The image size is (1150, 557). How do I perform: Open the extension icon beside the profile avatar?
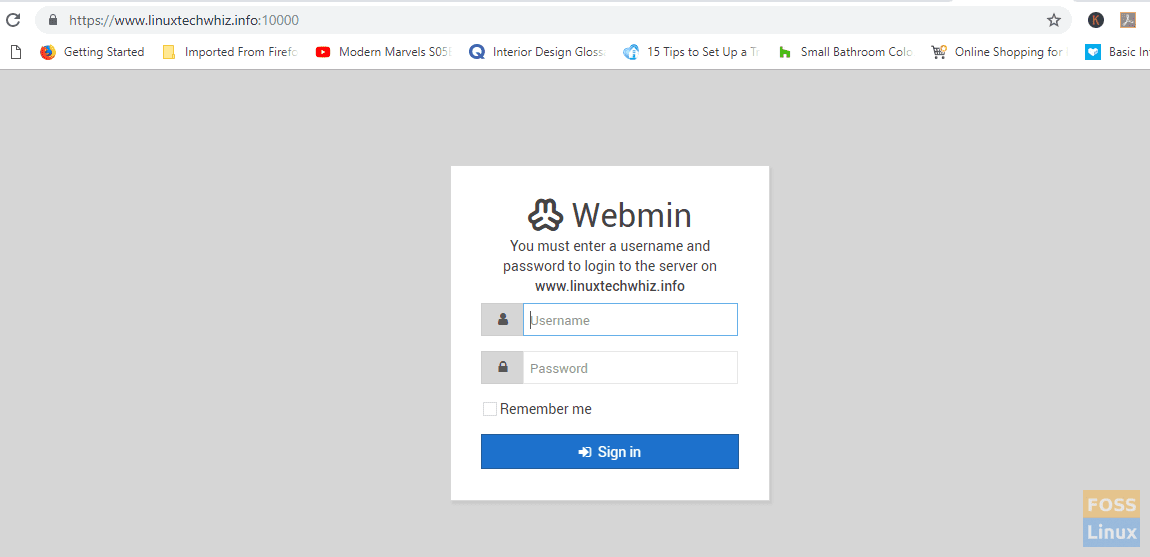1128,21
